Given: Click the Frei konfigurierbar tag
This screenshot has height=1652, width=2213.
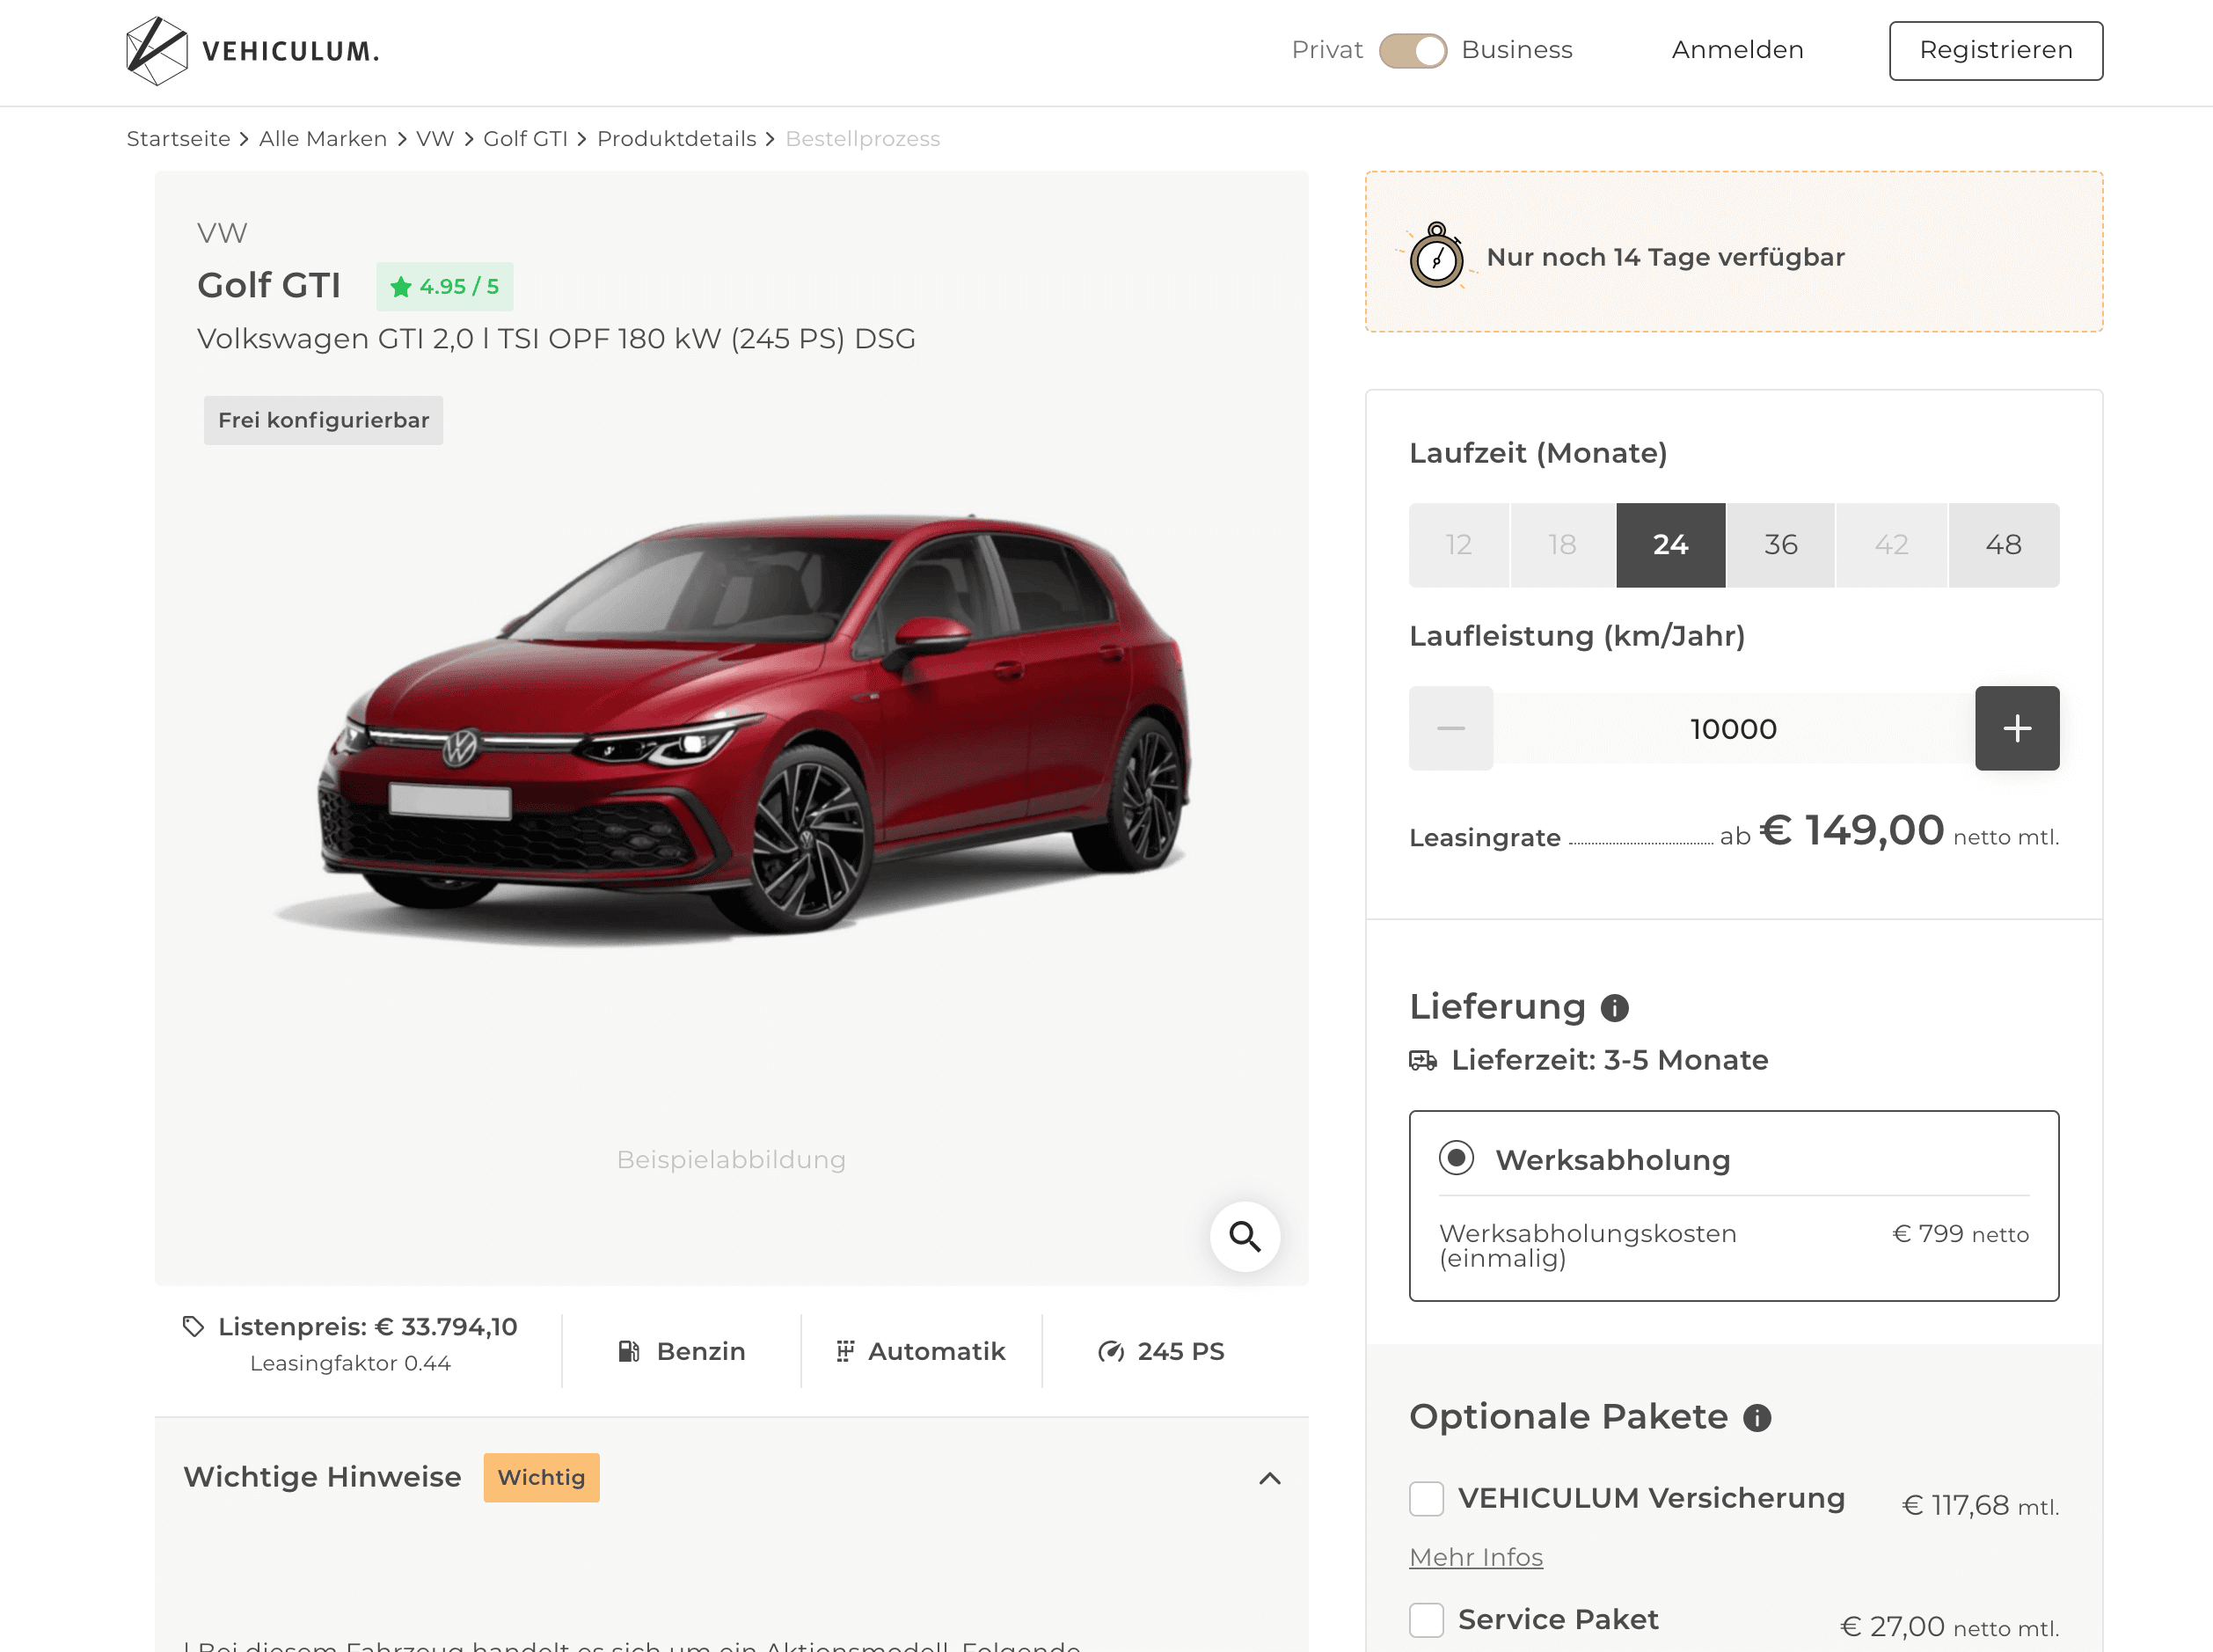Looking at the screenshot, I should [323, 420].
